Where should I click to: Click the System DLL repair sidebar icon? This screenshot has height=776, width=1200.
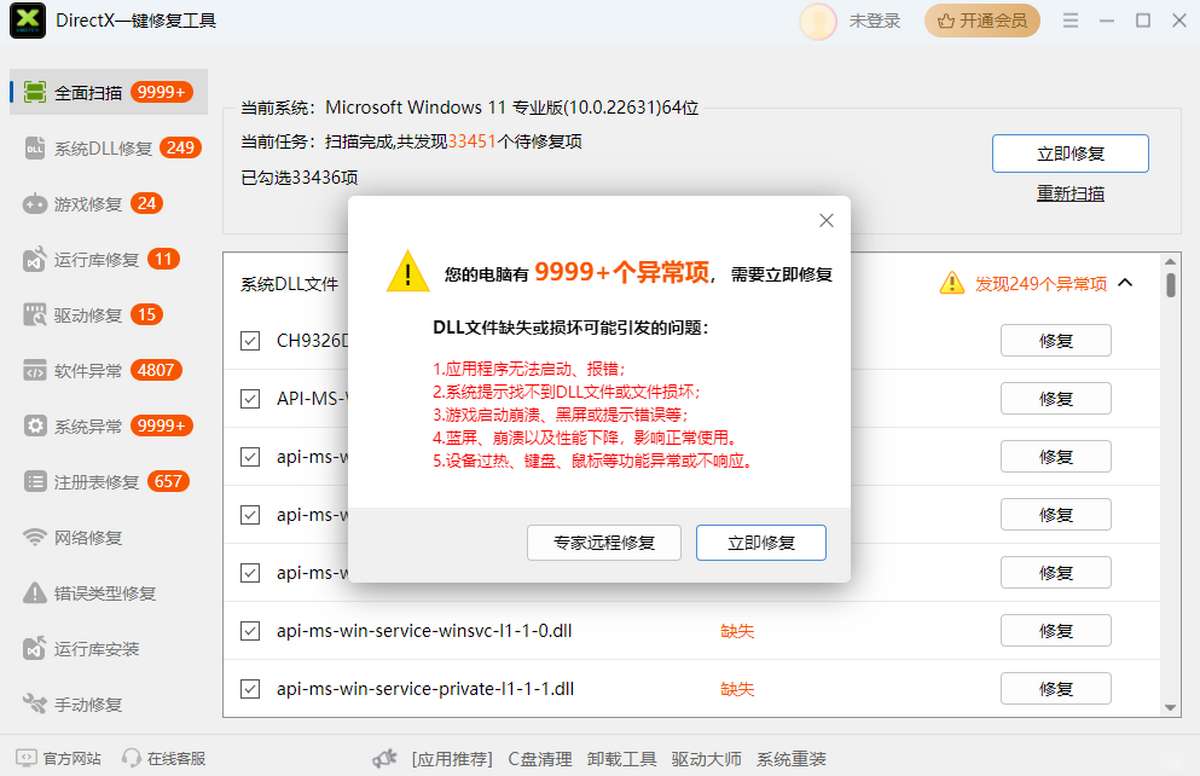coord(35,148)
